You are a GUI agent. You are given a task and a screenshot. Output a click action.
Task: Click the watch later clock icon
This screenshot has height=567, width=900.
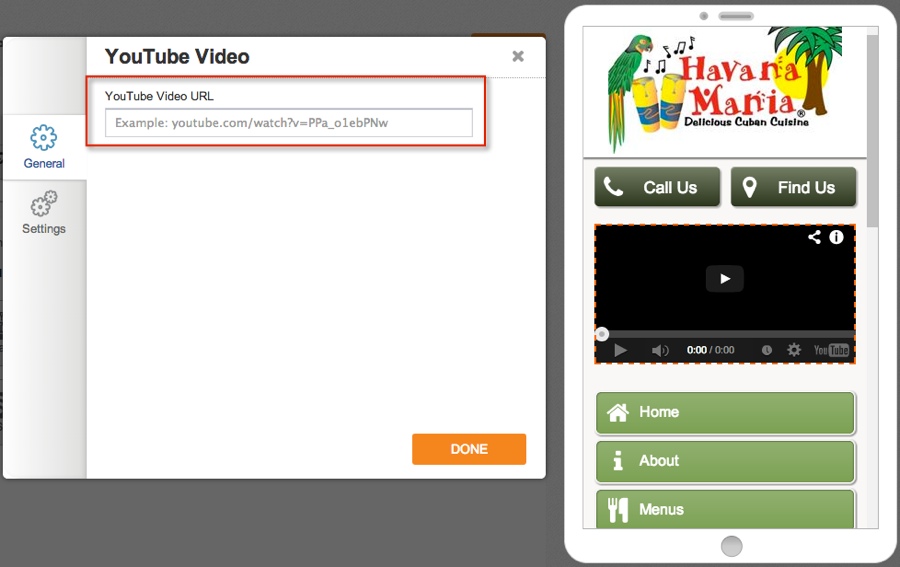click(766, 350)
